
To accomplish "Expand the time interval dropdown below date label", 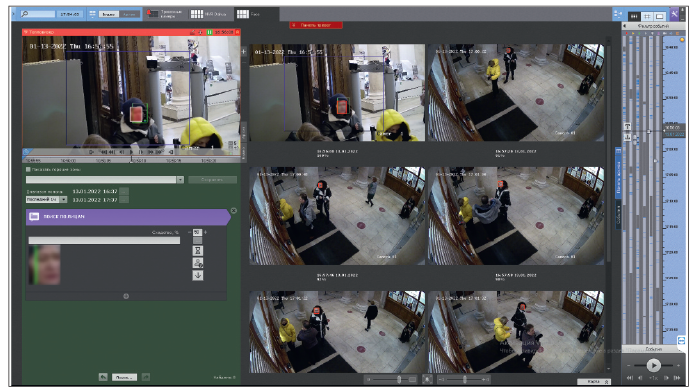I will click(x=63, y=199).
